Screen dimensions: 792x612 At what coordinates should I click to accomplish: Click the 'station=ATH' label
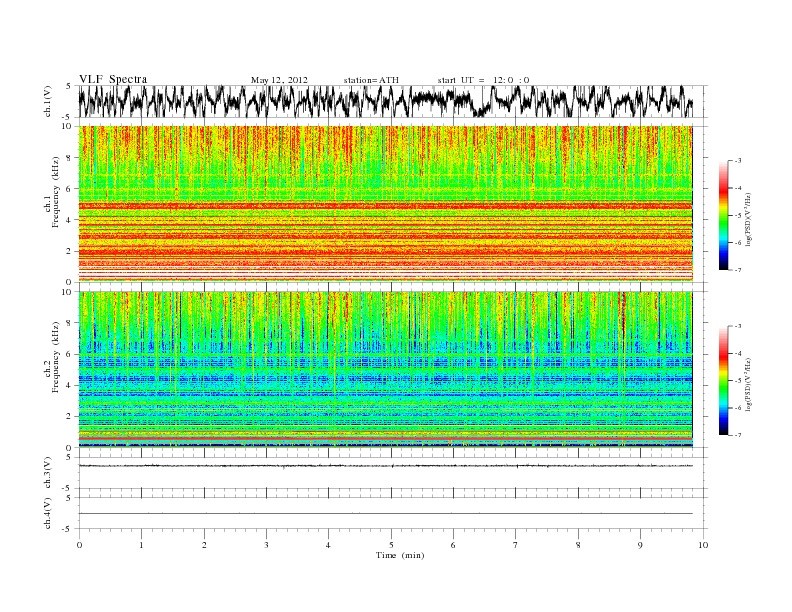[371, 80]
